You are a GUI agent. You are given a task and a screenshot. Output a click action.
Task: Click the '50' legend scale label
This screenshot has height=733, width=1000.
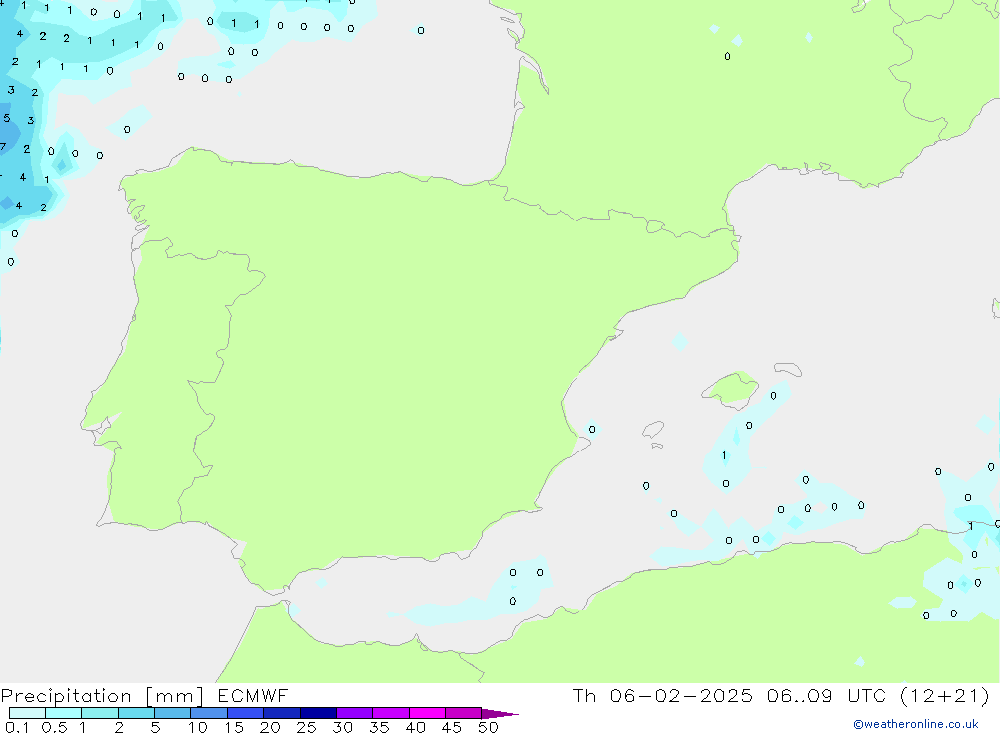click(488, 727)
